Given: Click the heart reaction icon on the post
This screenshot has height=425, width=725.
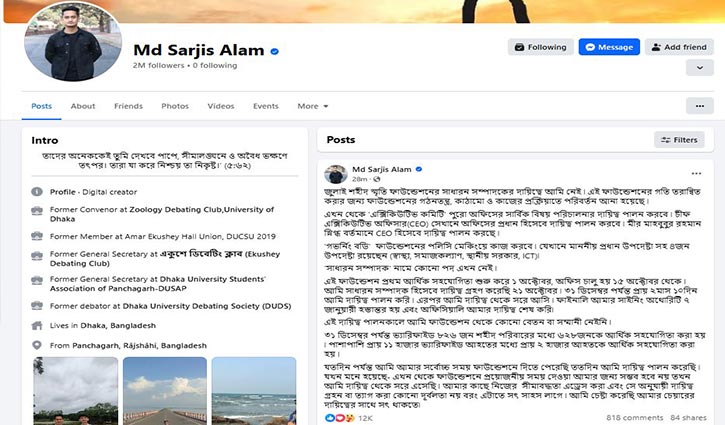Looking at the screenshot, I should 339,418.
